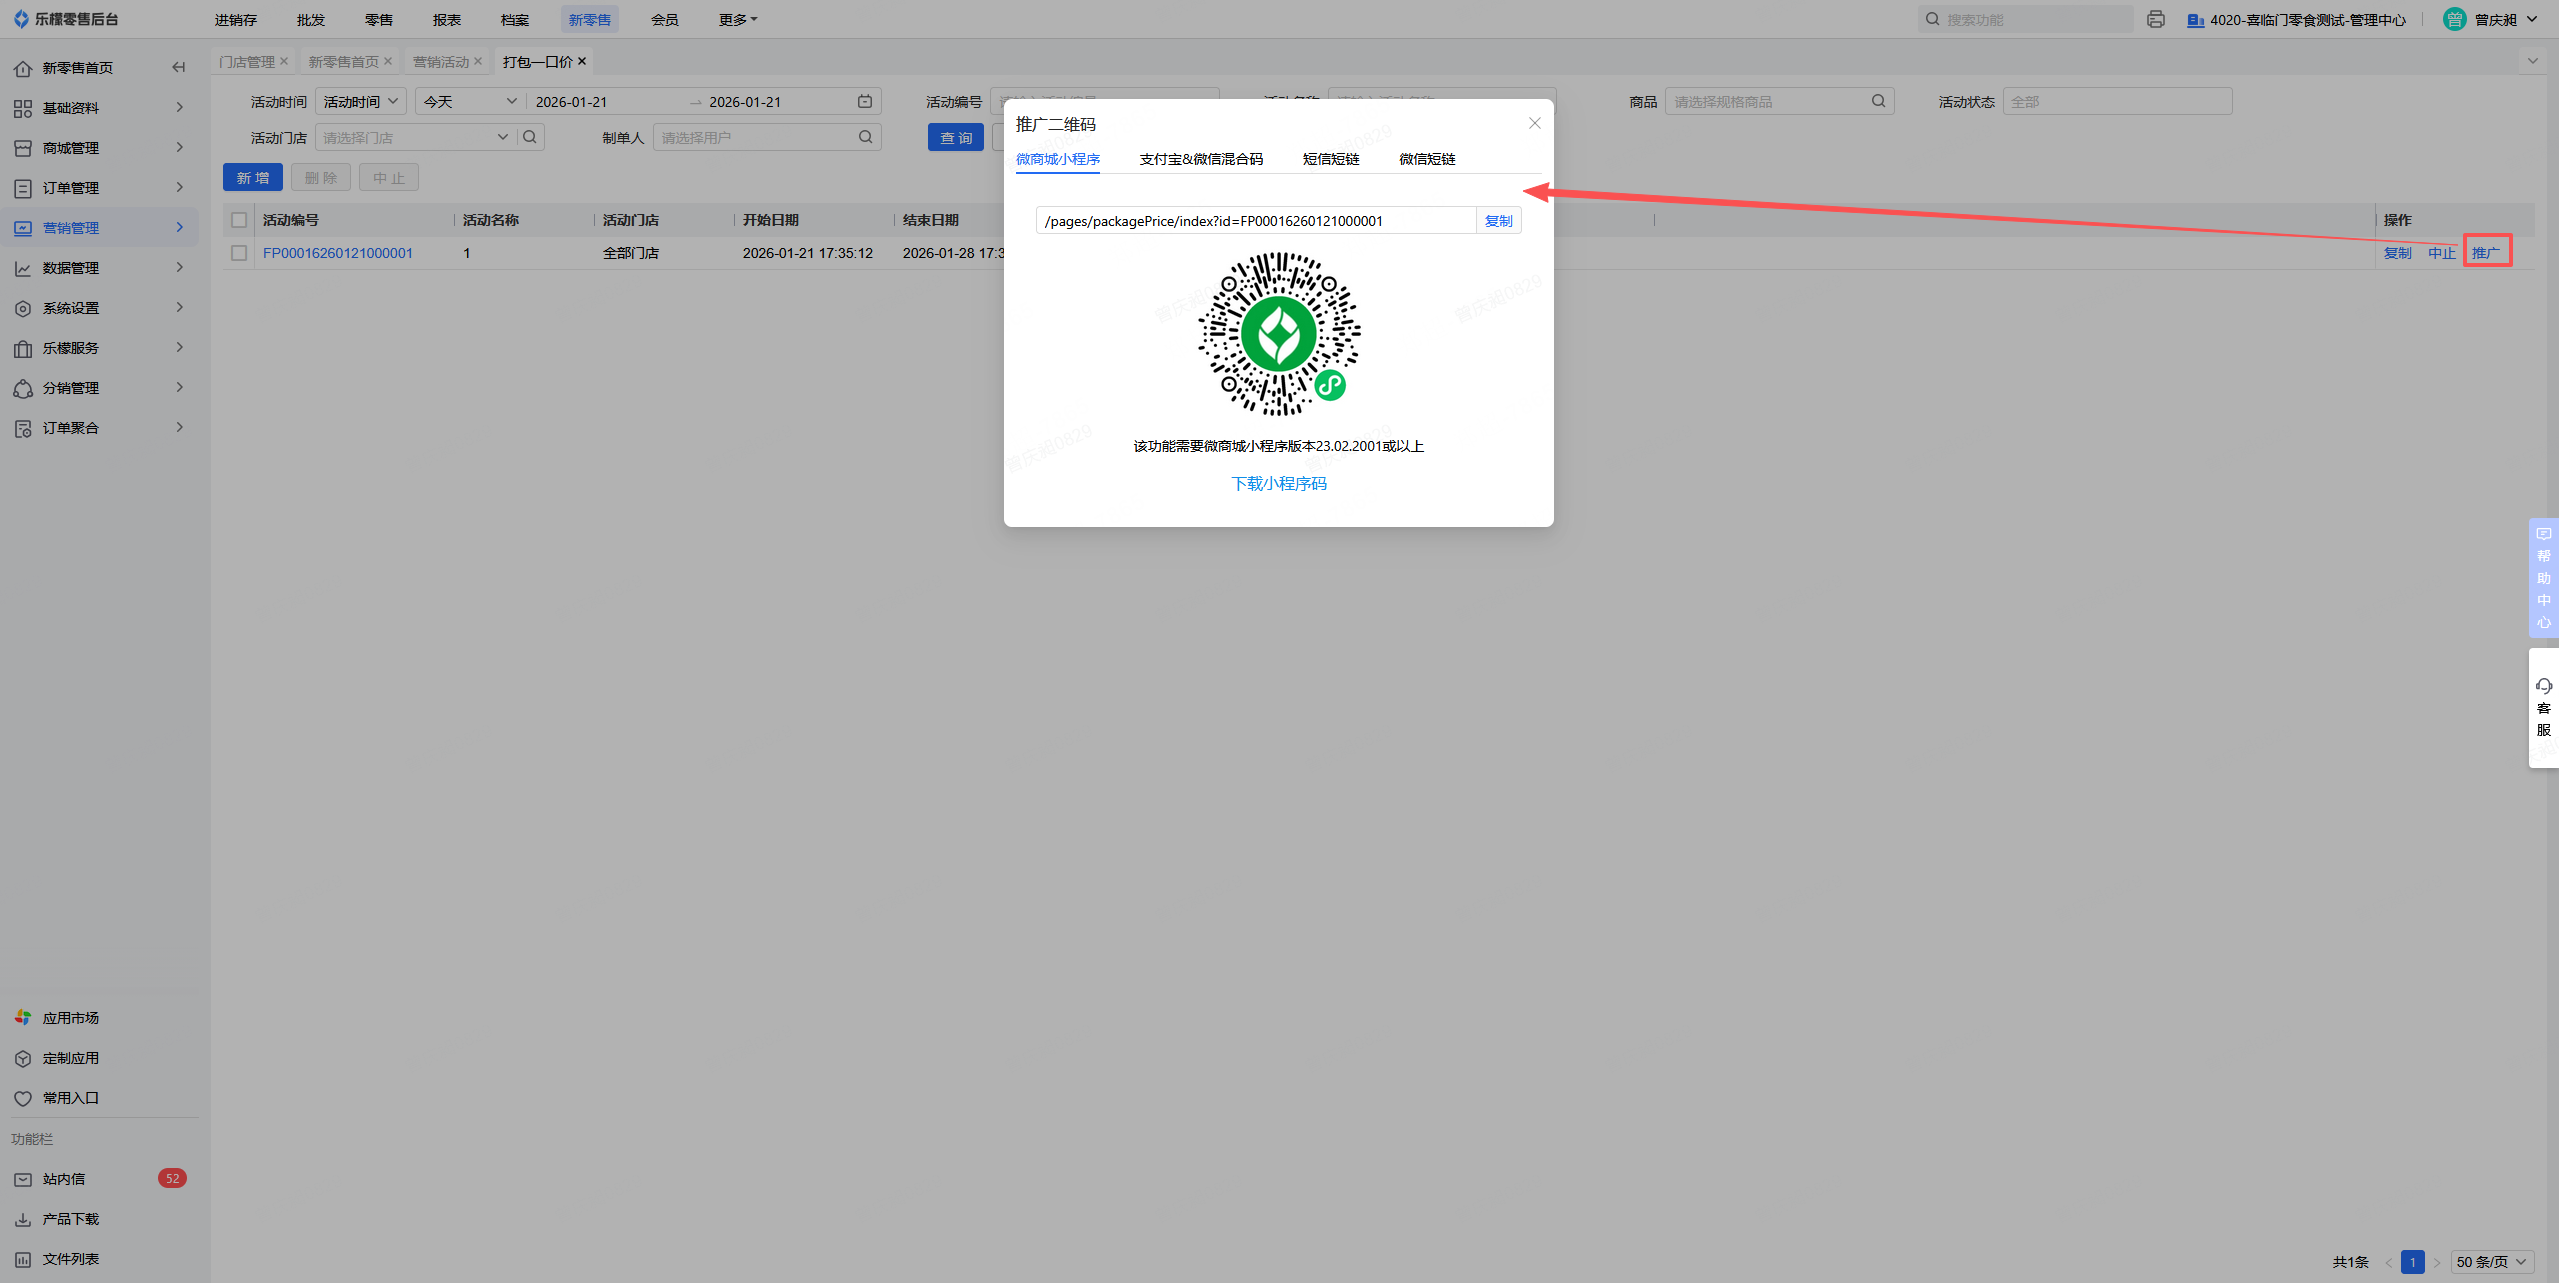Open the 50 条/页 page size dropdown

2491,1262
